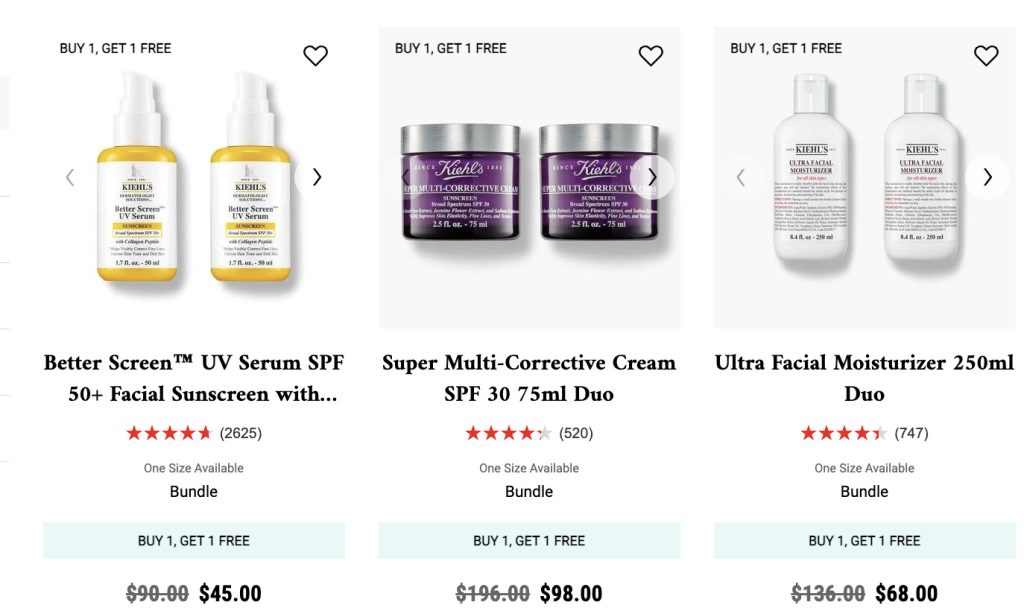This screenshot has width=1024, height=608.
Task: Click Buy 1 Get 1 banner under Ultra Facial Moisturizer
Action: coord(865,541)
